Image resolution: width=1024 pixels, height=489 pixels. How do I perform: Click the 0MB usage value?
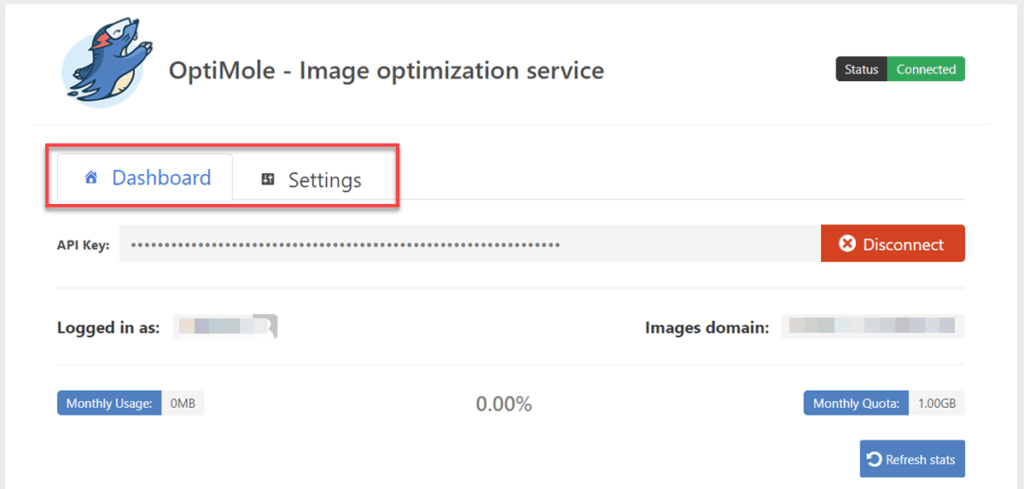[x=183, y=404]
